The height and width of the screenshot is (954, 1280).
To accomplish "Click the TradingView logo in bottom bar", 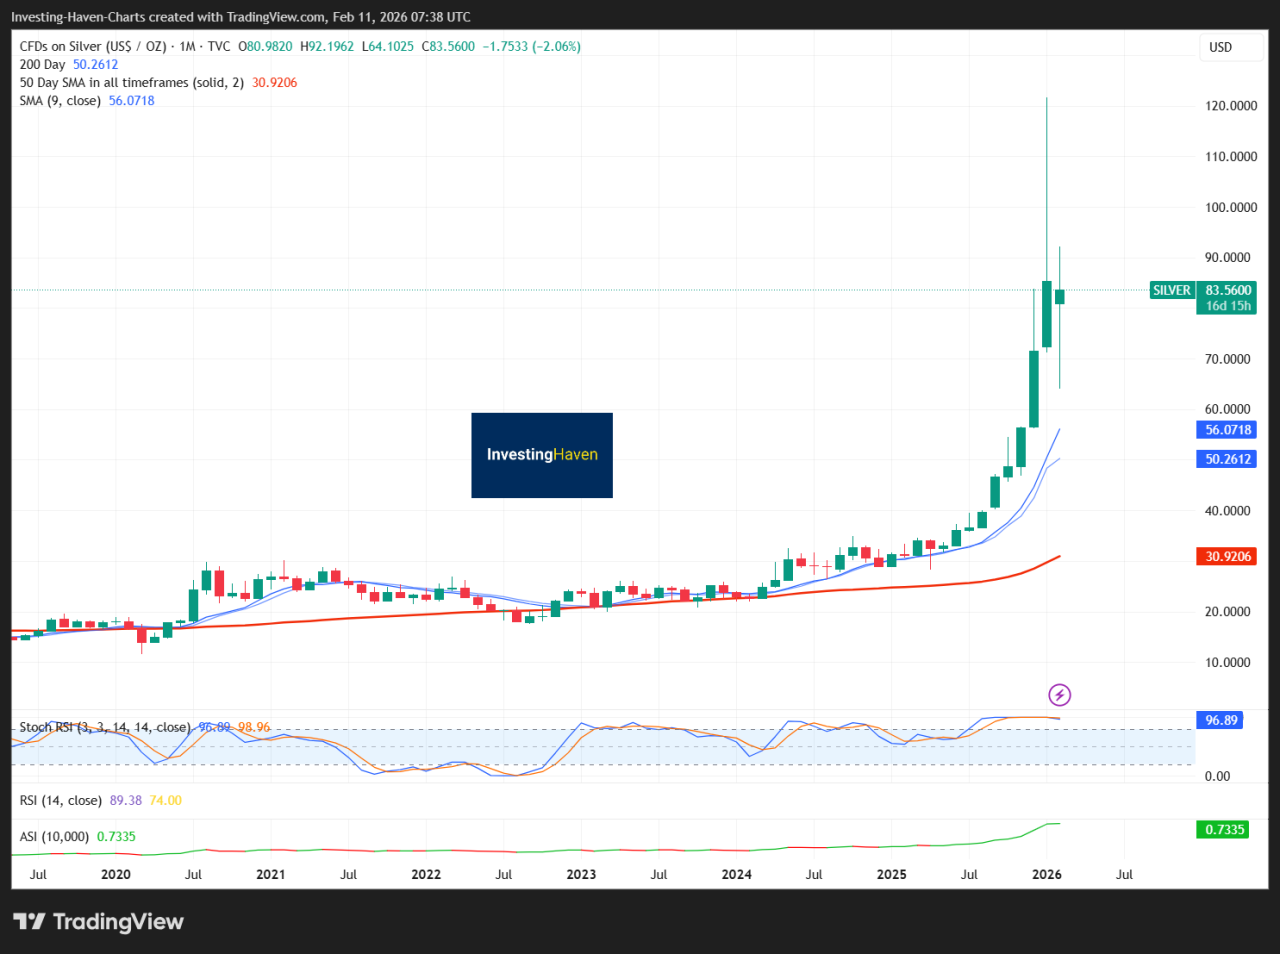I will tap(98, 921).
